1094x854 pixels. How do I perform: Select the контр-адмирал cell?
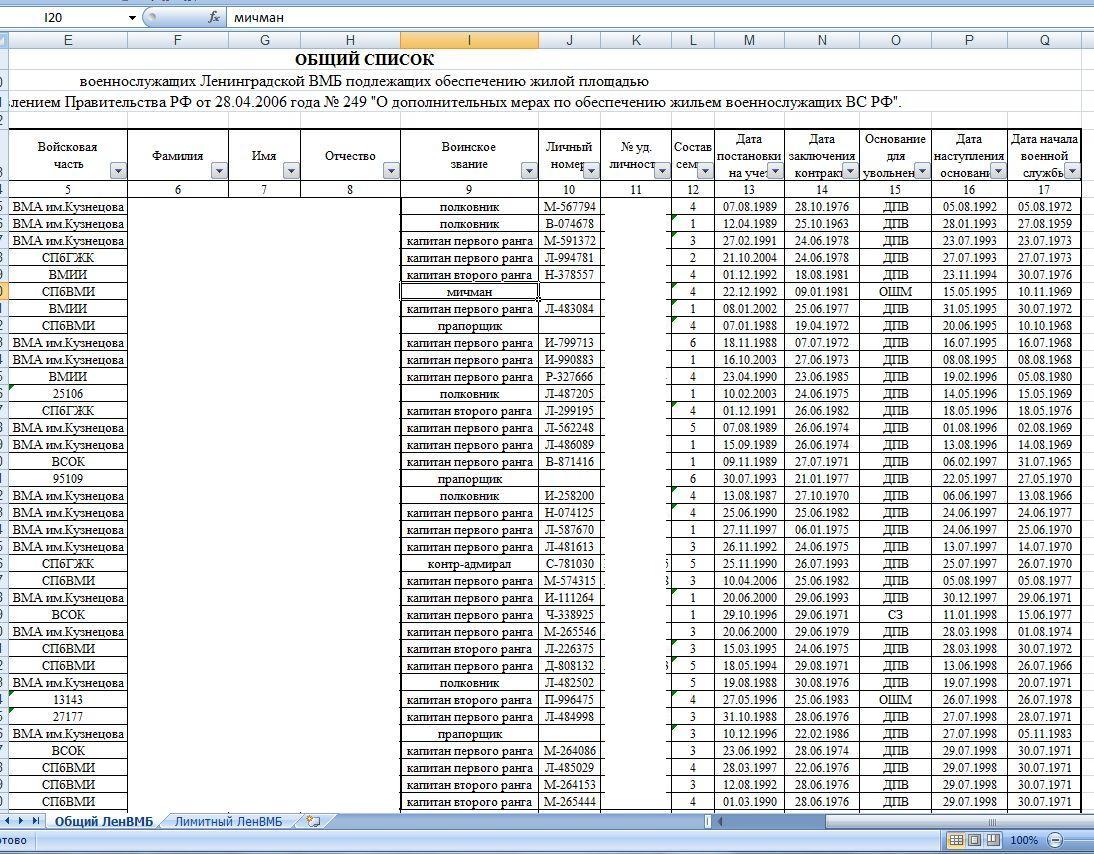pos(469,564)
